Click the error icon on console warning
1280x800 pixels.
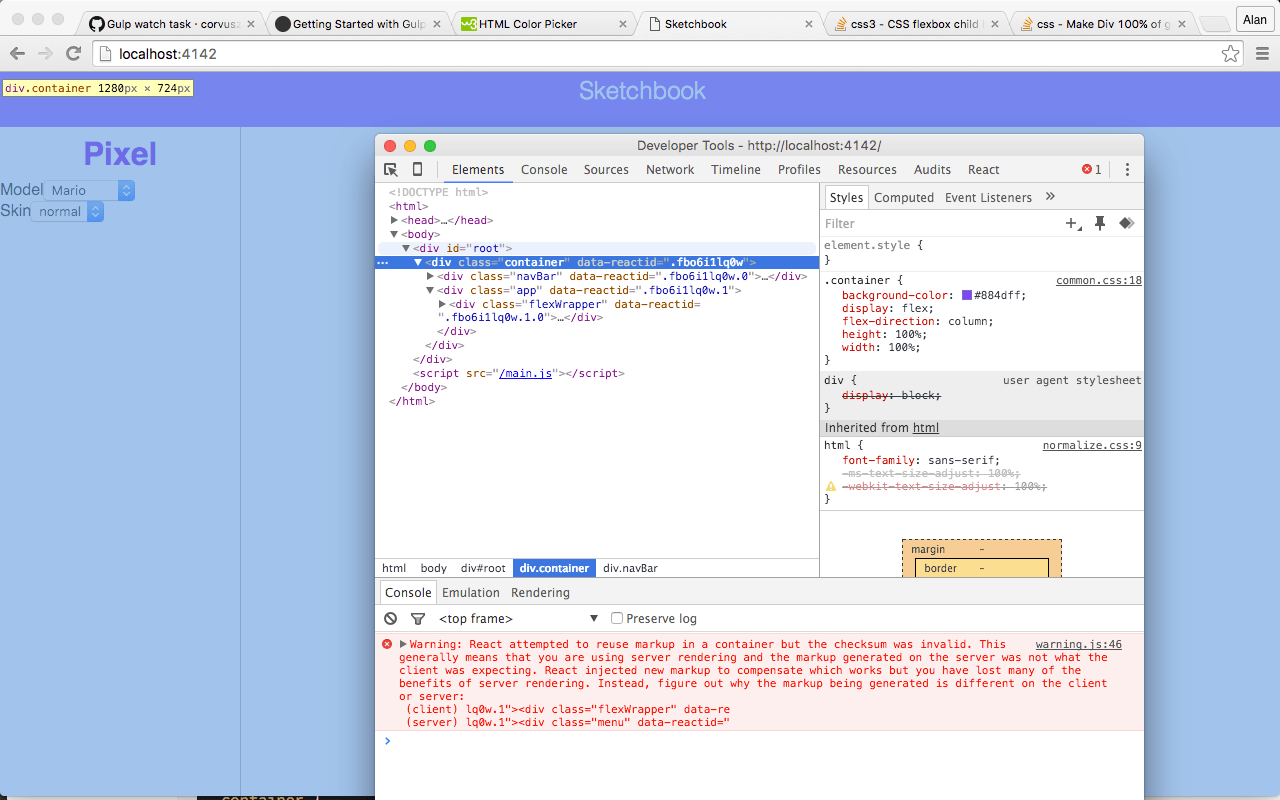[x=387, y=645]
